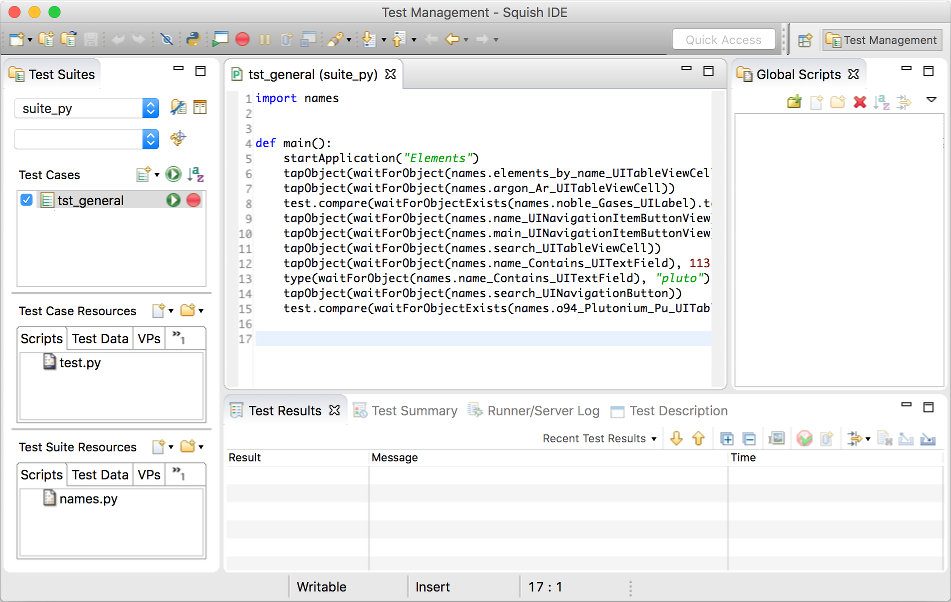This screenshot has height=602, width=951.
Task: Sort test cases alphabetically
Action: pos(196,175)
